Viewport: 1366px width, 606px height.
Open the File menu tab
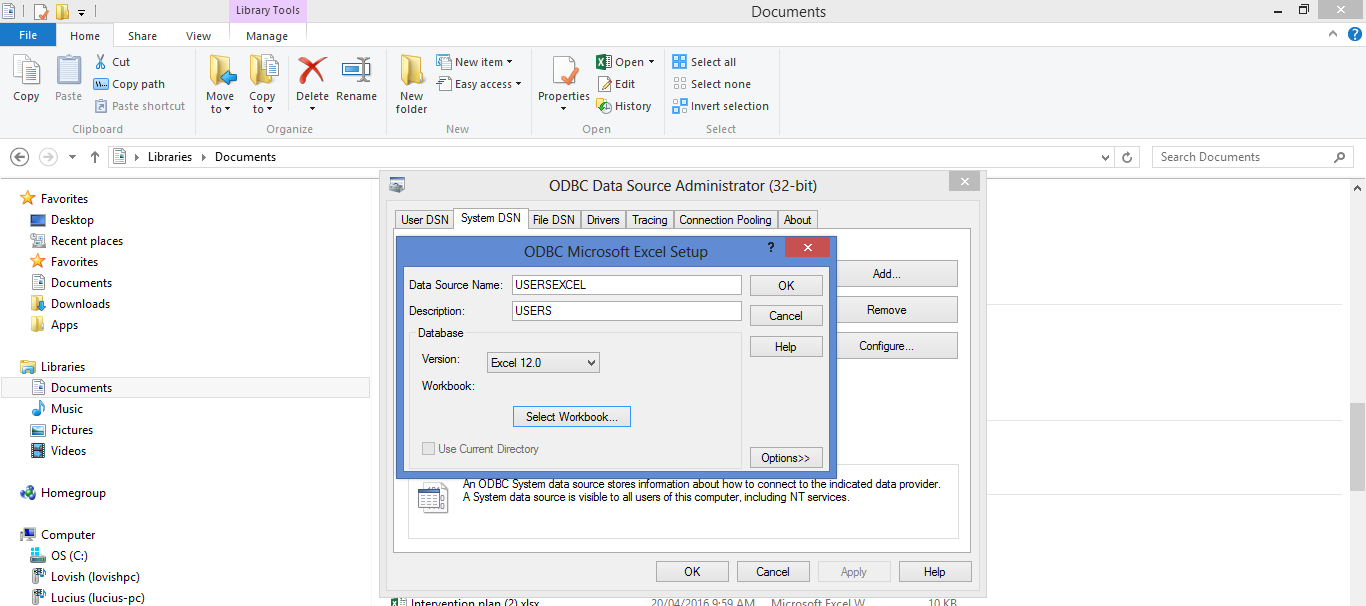(x=28, y=35)
